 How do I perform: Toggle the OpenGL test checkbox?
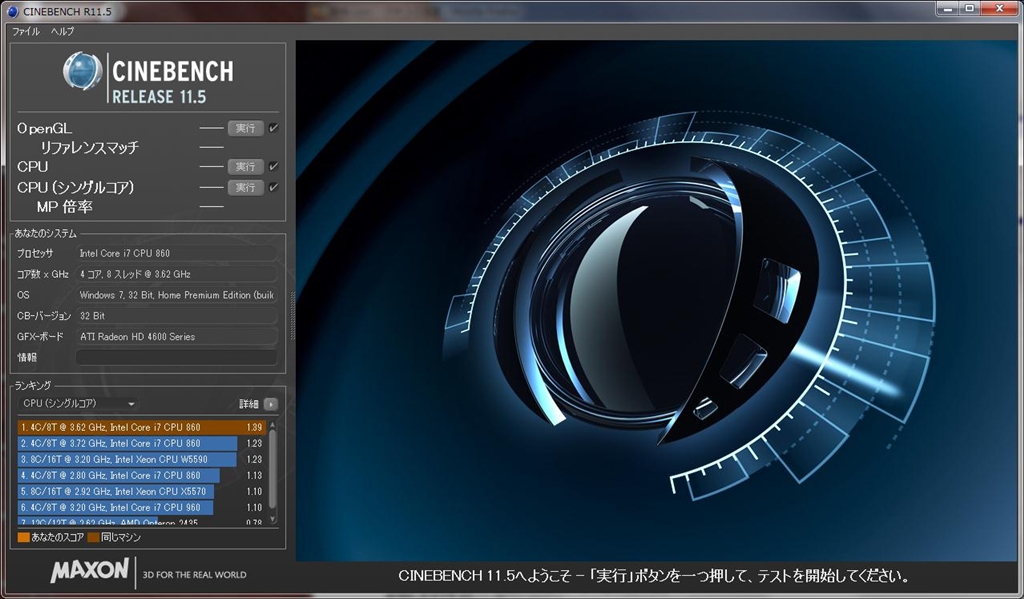[273, 128]
